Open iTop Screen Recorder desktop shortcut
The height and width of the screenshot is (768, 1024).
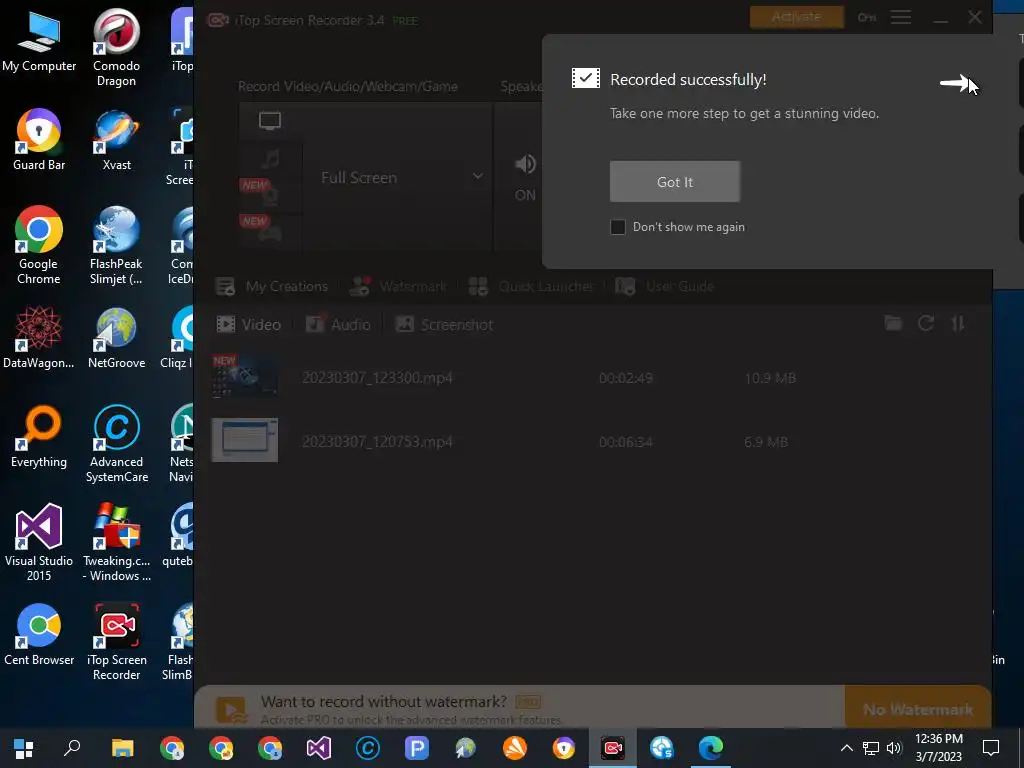[x=116, y=642]
